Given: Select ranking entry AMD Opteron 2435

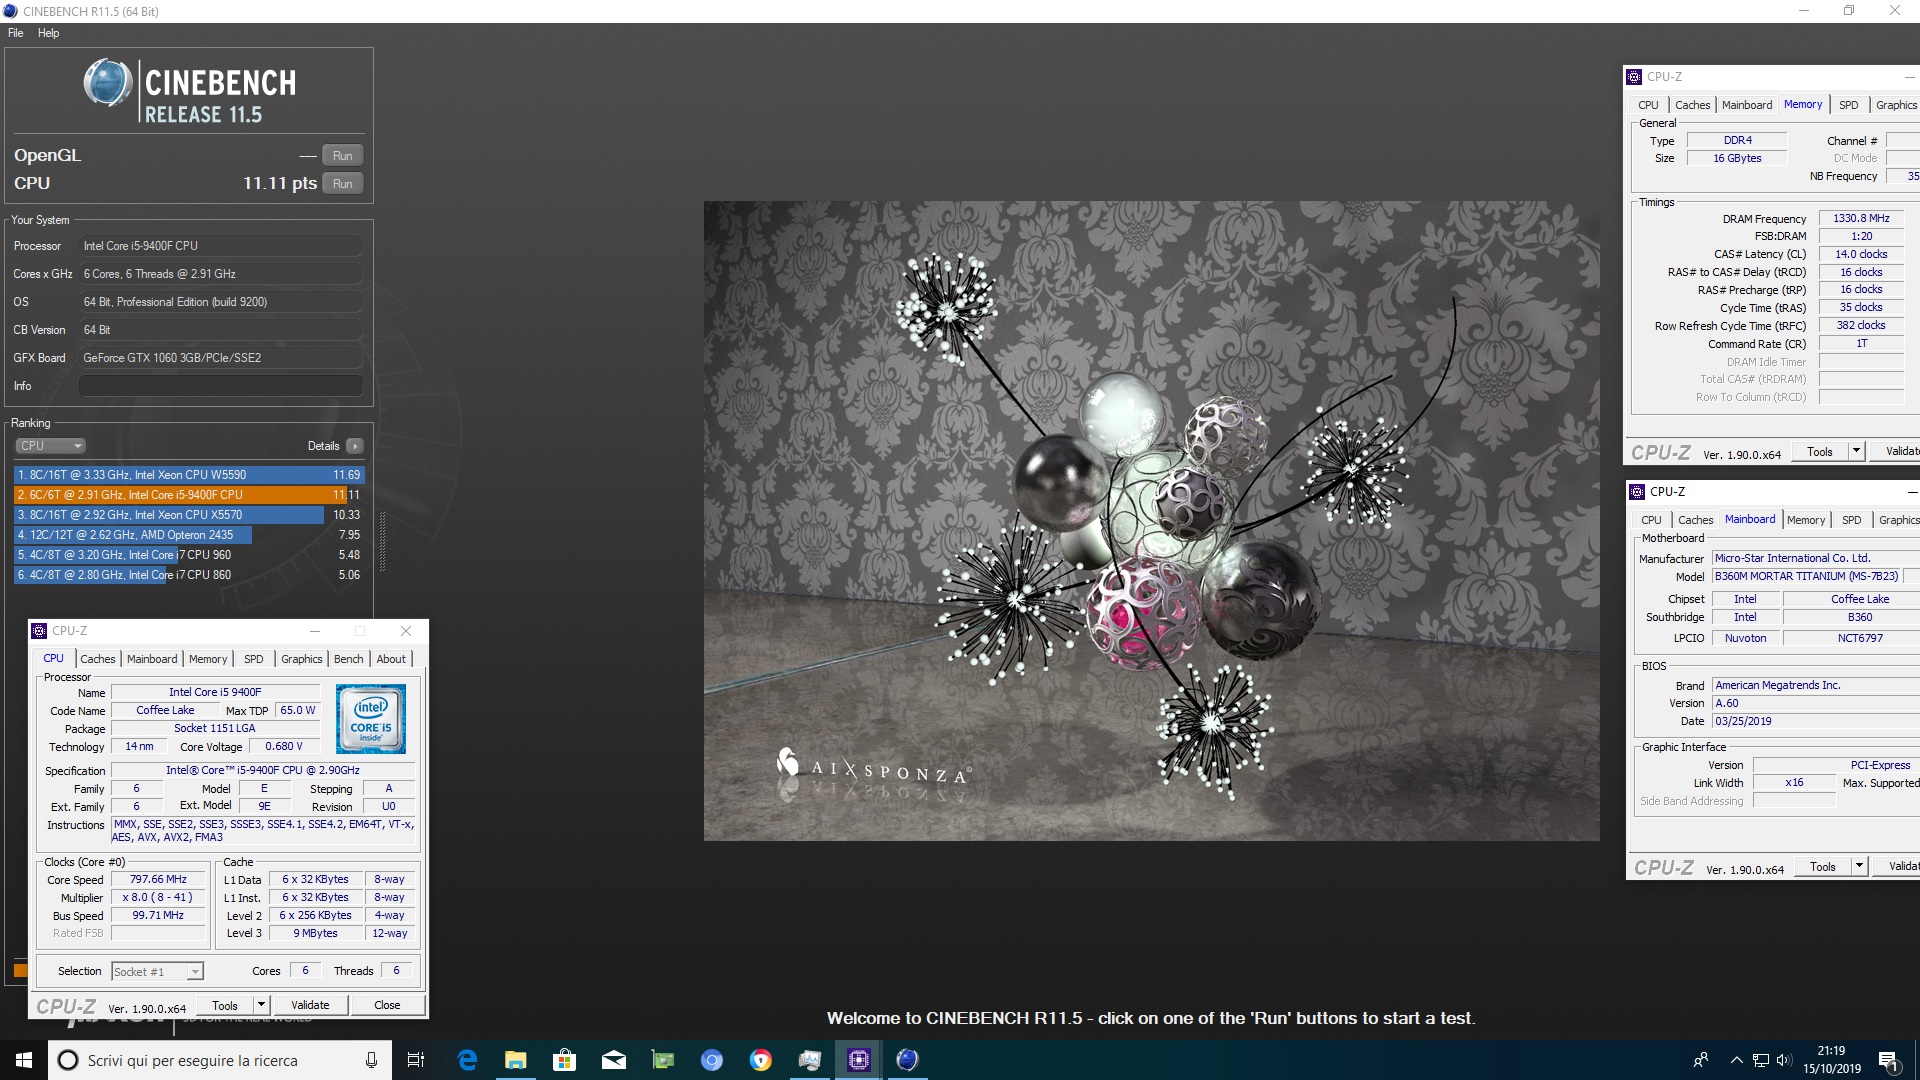Looking at the screenshot, I should (189, 535).
